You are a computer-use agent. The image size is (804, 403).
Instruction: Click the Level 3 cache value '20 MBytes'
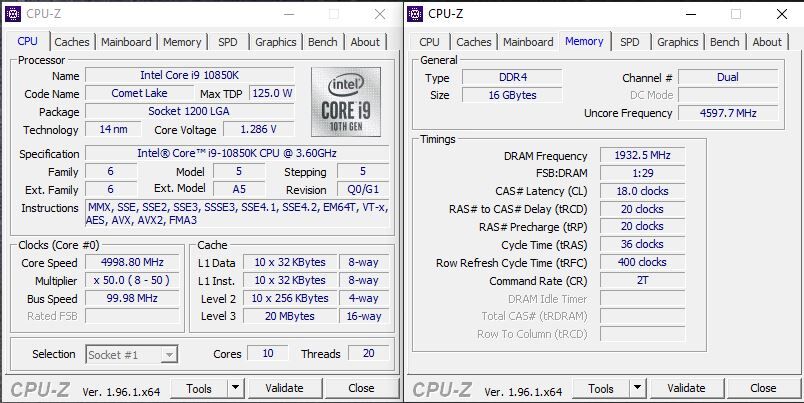coord(290,316)
